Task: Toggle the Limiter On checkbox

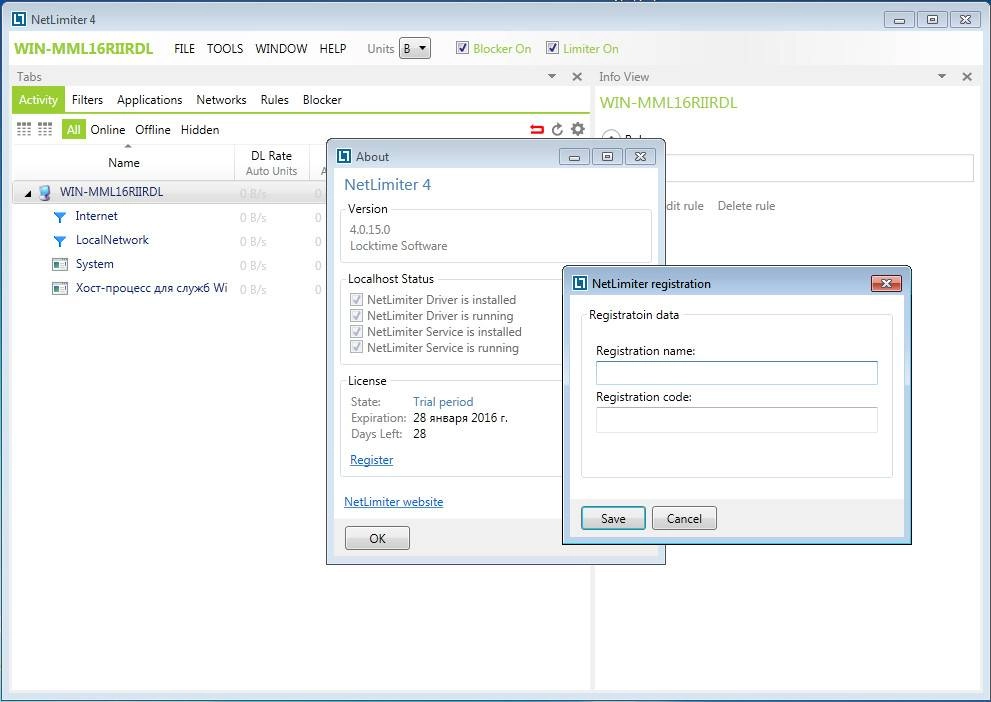Action: coord(552,48)
